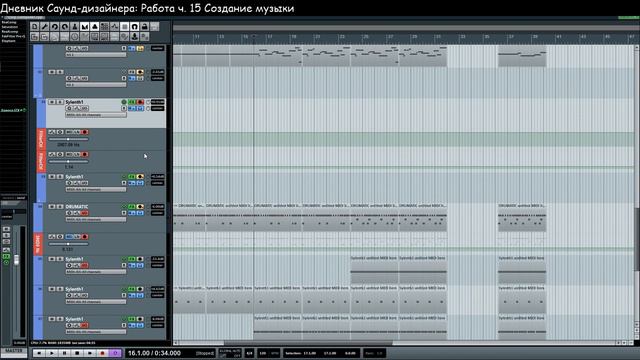
Task: Open the Global Auto automation mode dropdown
Action: click(x=230, y=353)
